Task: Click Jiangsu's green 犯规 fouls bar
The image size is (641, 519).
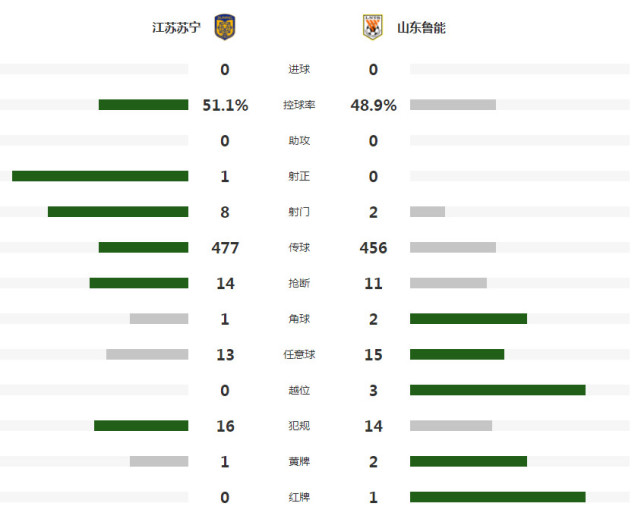Action: [141, 425]
